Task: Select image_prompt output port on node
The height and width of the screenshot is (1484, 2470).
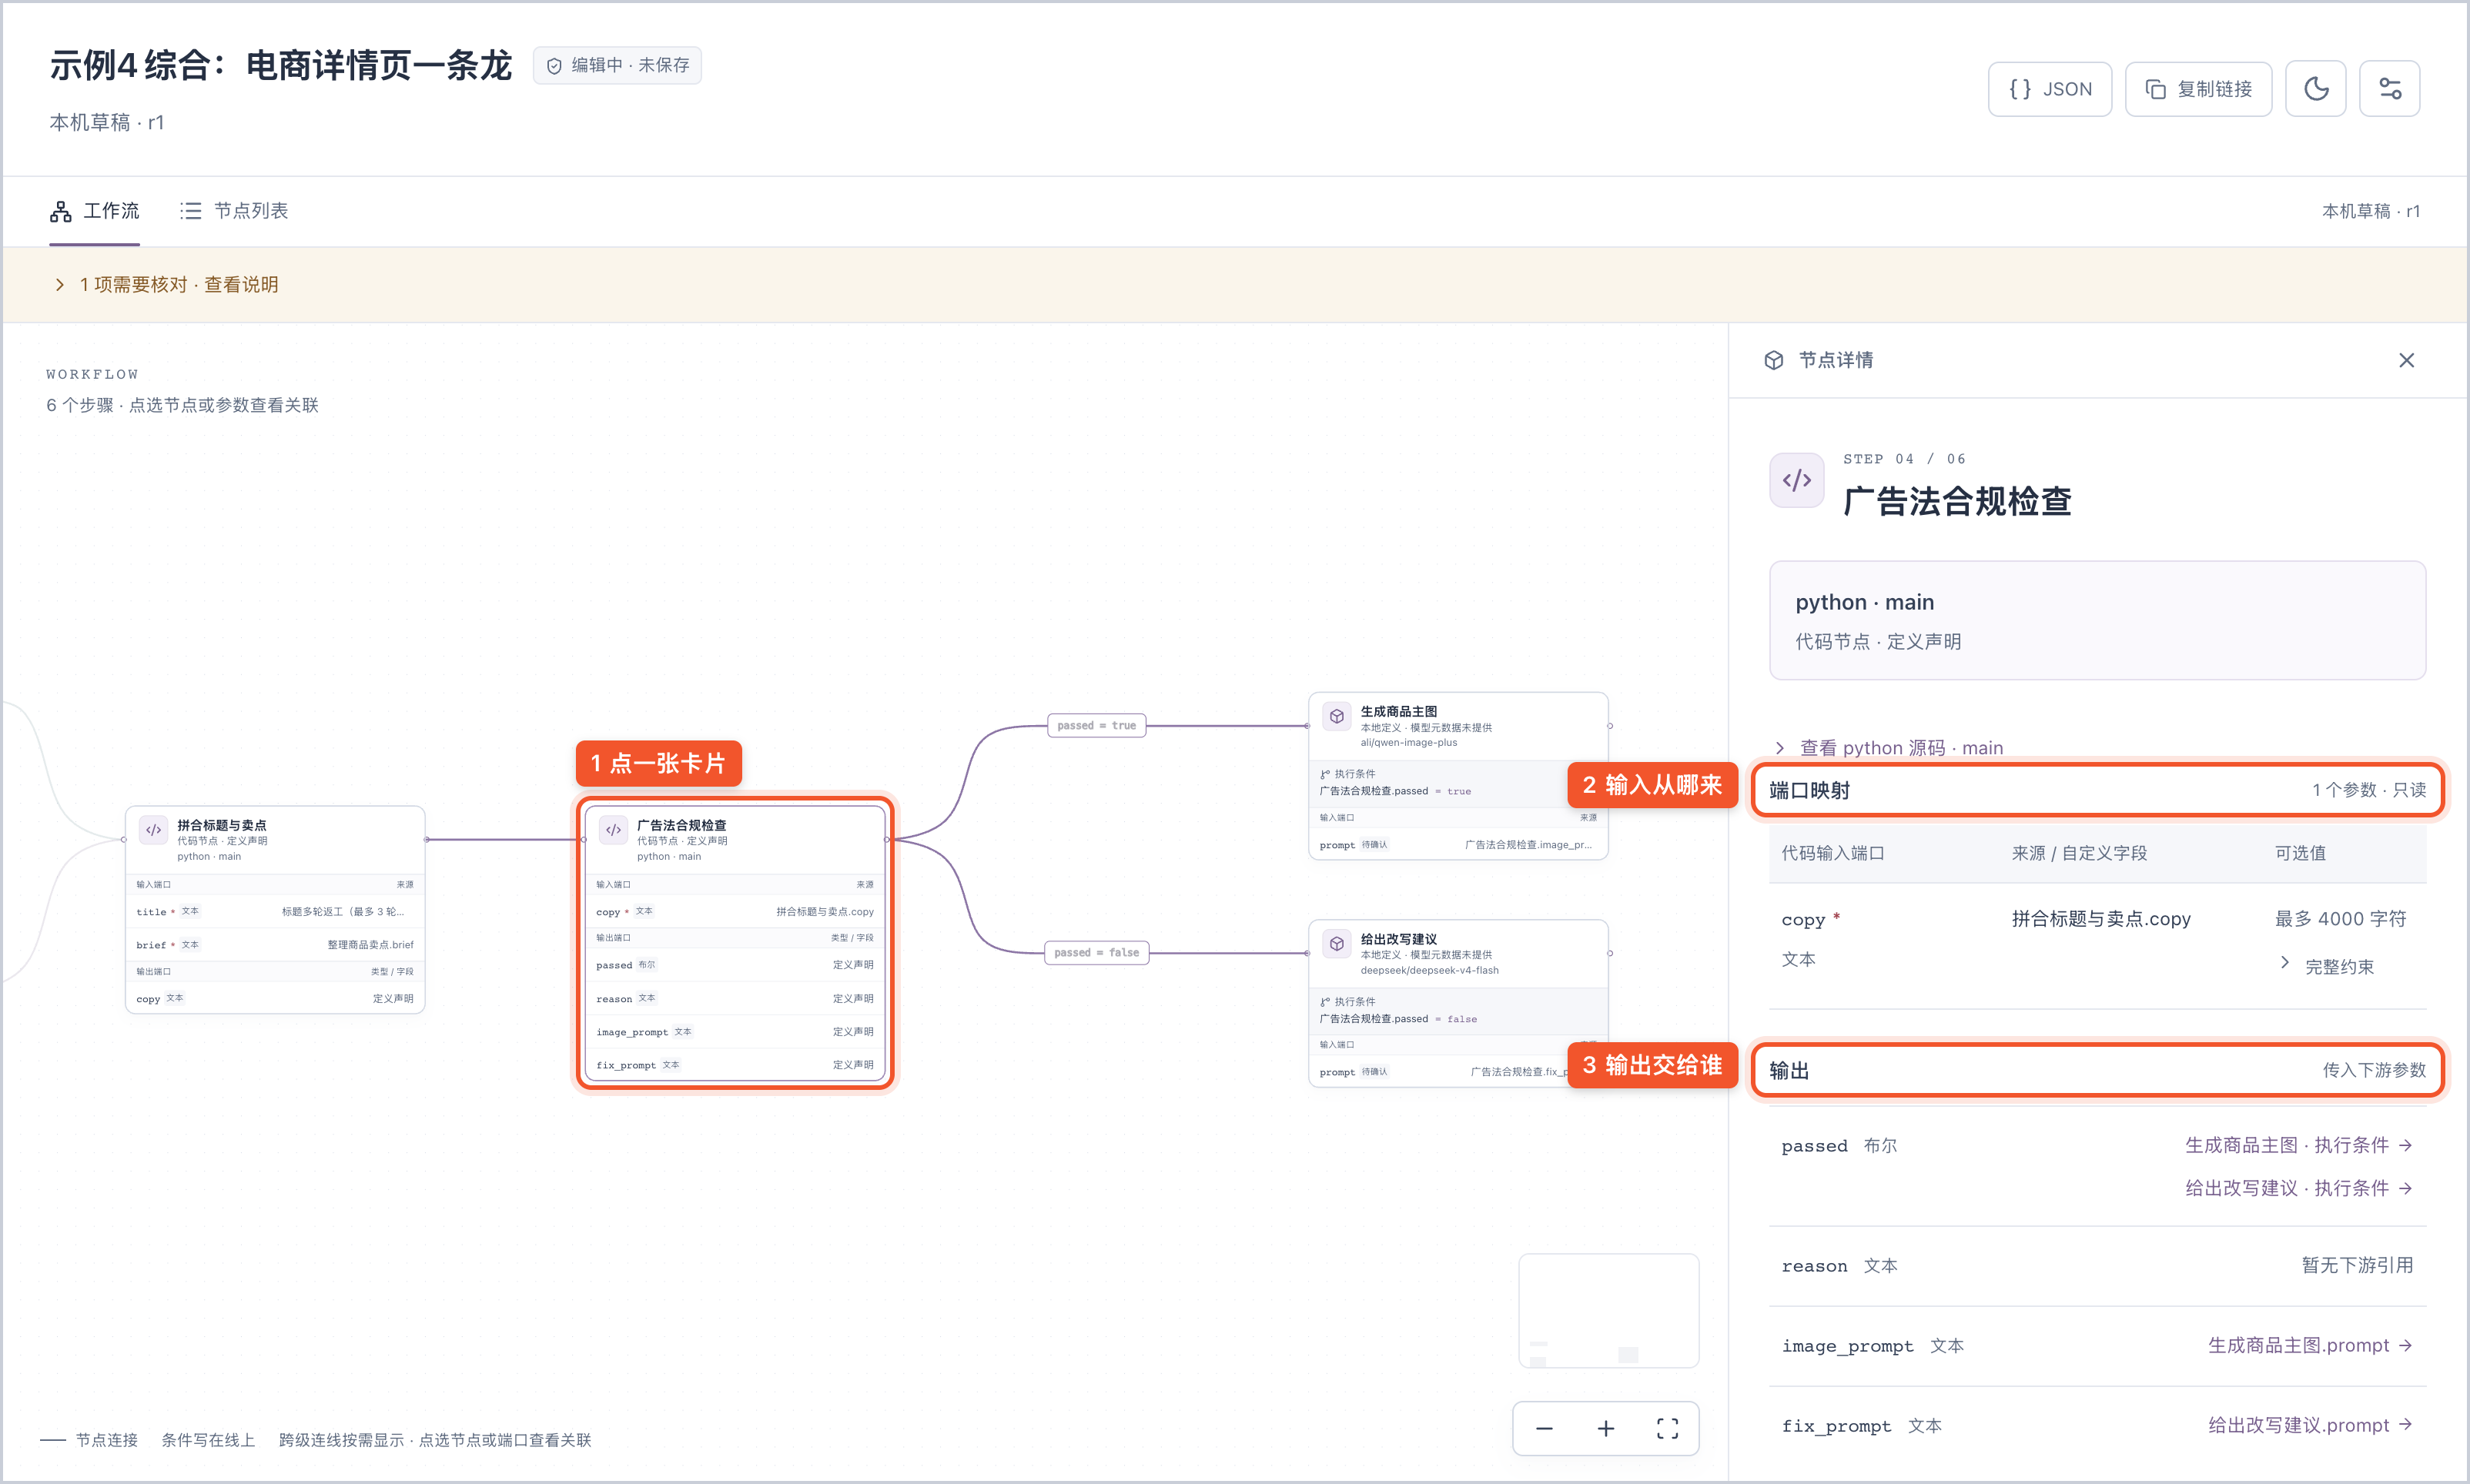Action: click(x=735, y=1031)
